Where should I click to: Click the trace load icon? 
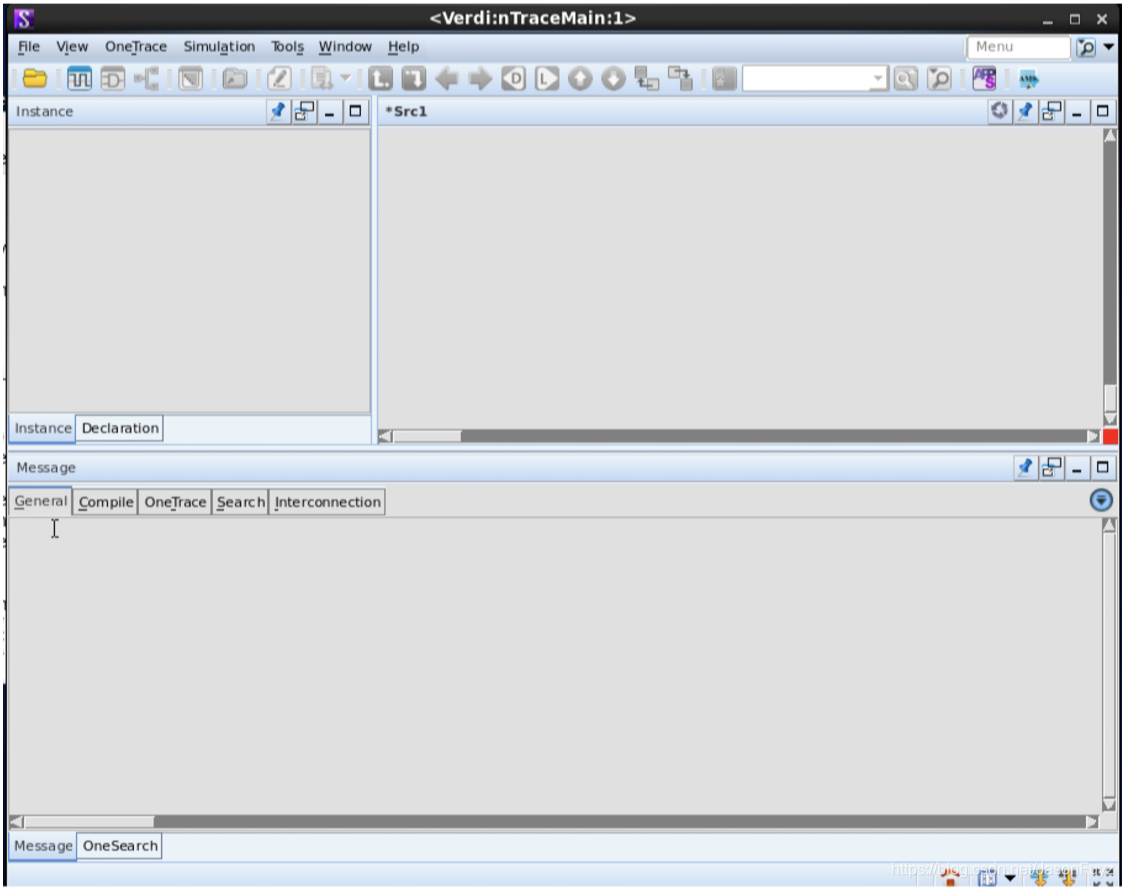pos(381,79)
